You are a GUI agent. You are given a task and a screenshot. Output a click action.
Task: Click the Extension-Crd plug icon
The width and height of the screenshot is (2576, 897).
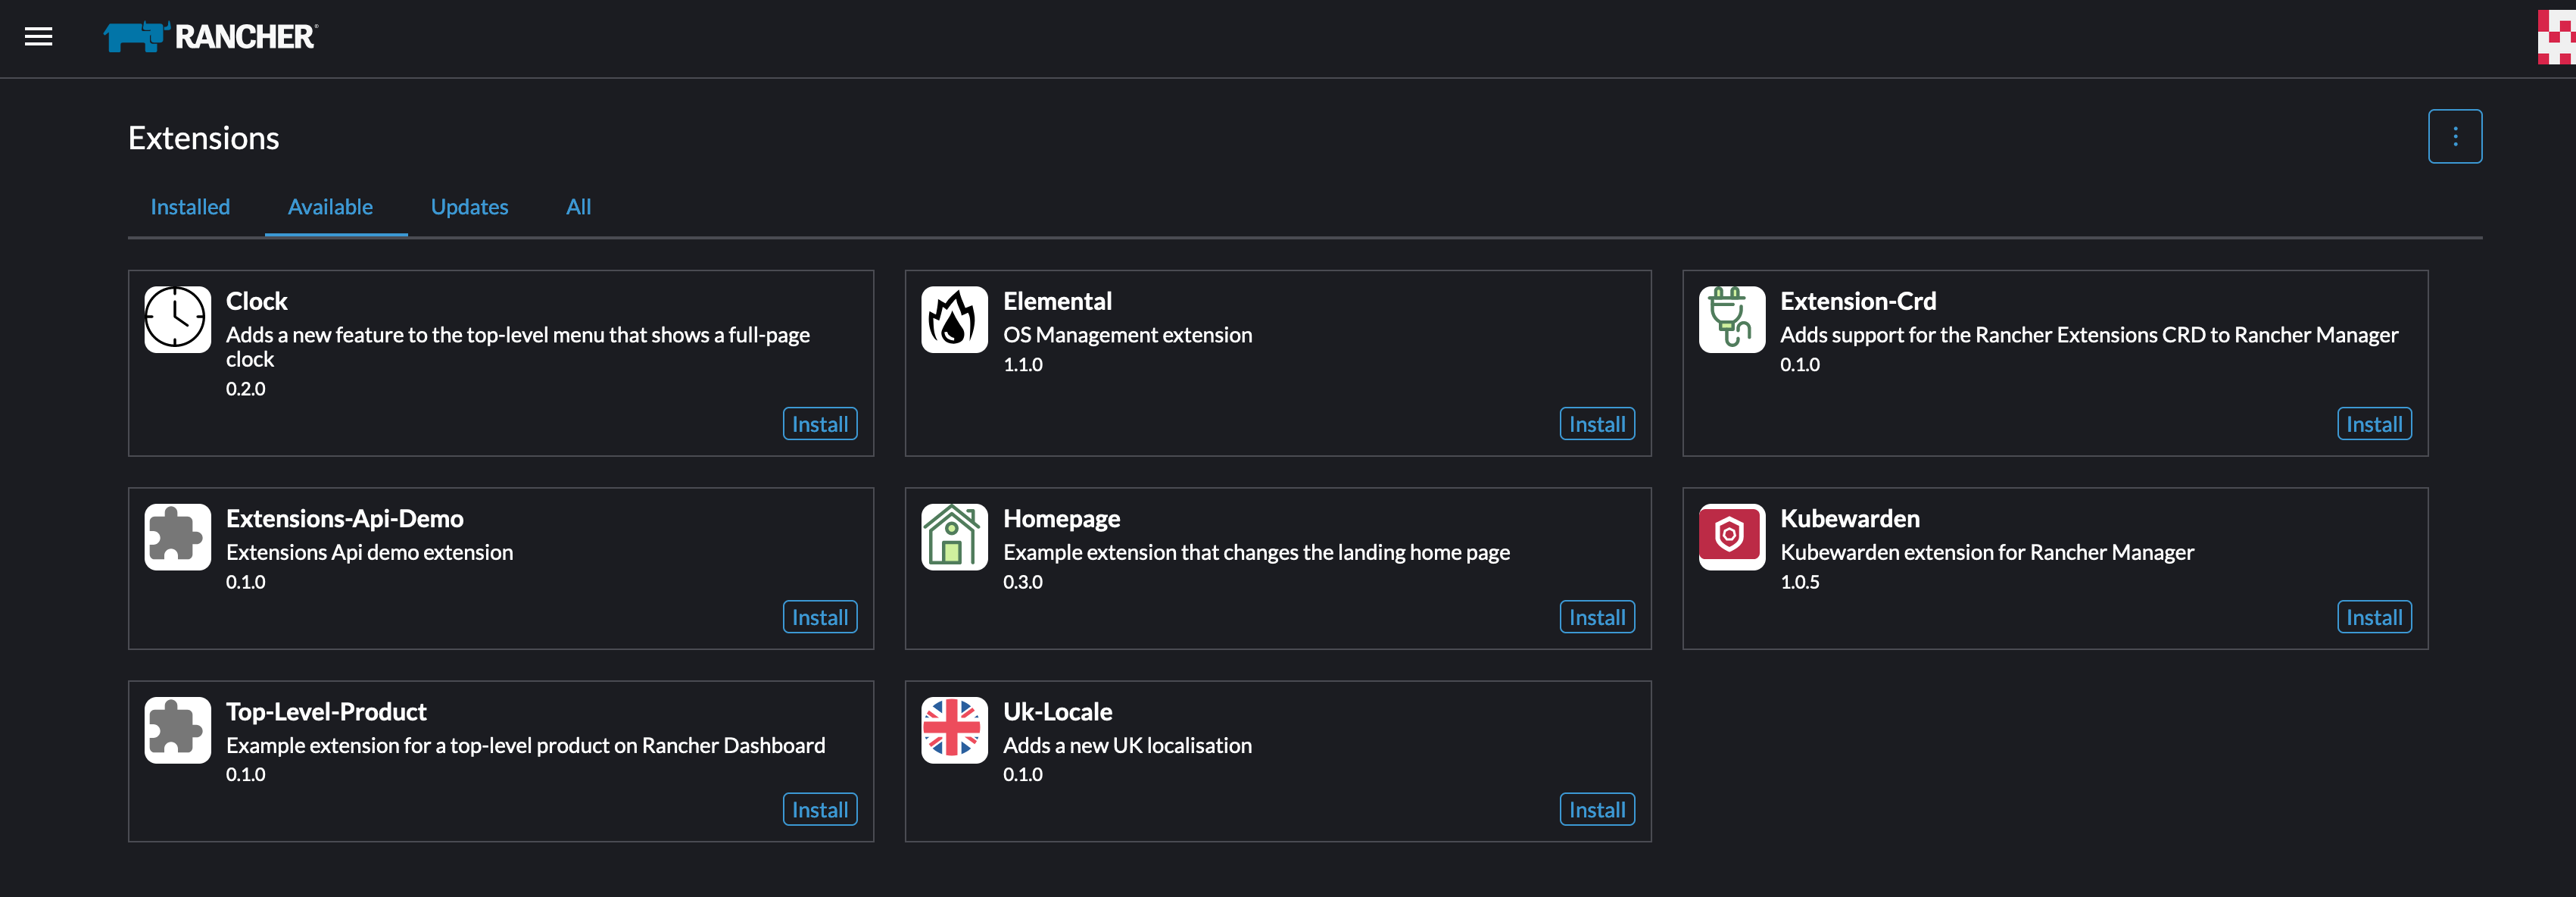tap(1730, 320)
